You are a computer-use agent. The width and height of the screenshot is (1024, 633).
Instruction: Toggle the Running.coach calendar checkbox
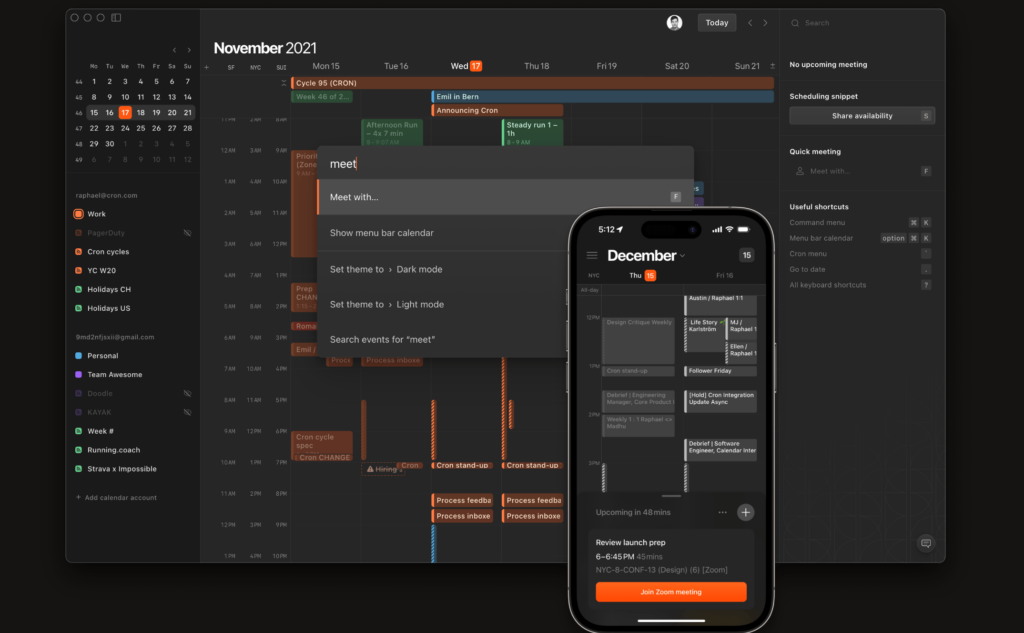(x=78, y=450)
